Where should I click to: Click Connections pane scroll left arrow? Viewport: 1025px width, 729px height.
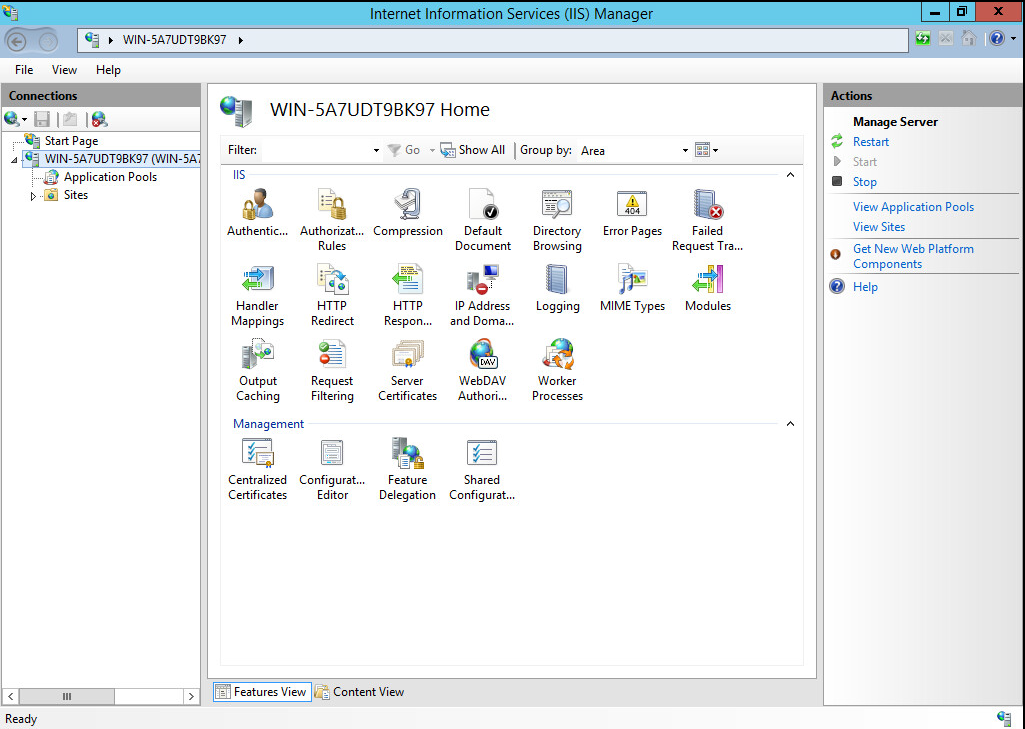point(10,697)
